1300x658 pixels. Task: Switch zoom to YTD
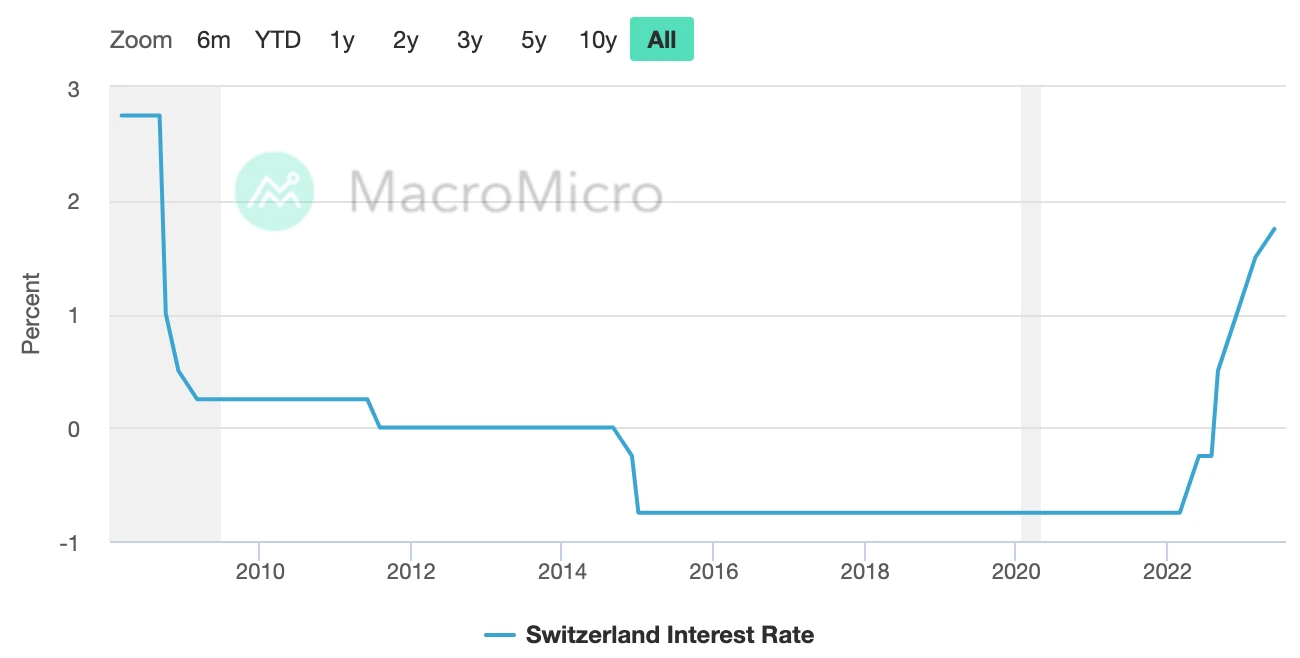click(x=277, y=40)
